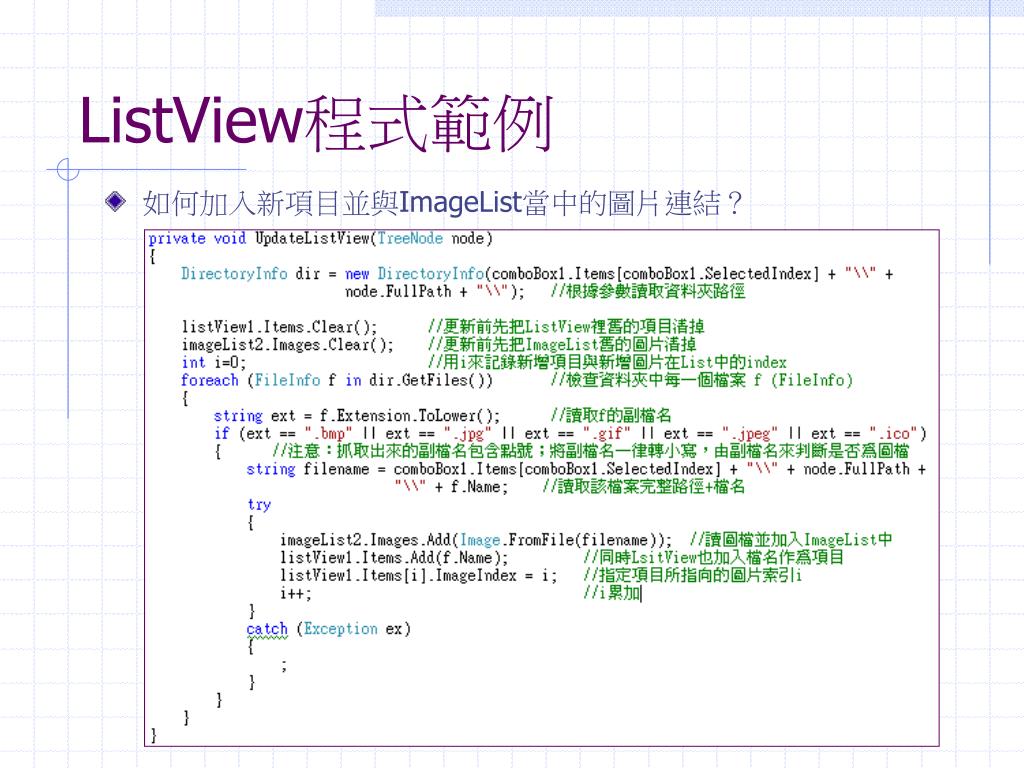Click the line starting "DirectoryInfo dir = new DirectoryInfo"
Viewport: 1024px width, 768px height.
click(x=537, y=274)
